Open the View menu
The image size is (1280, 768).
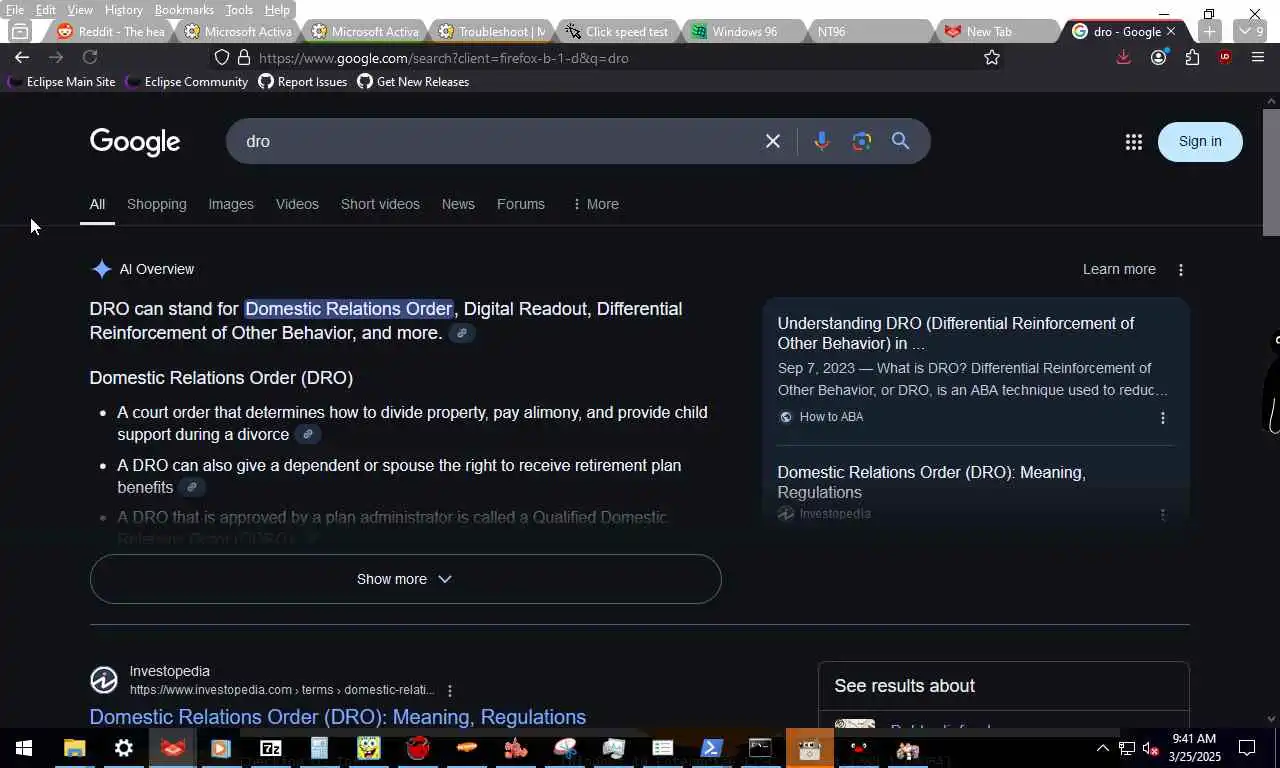(x=80, y=10)
